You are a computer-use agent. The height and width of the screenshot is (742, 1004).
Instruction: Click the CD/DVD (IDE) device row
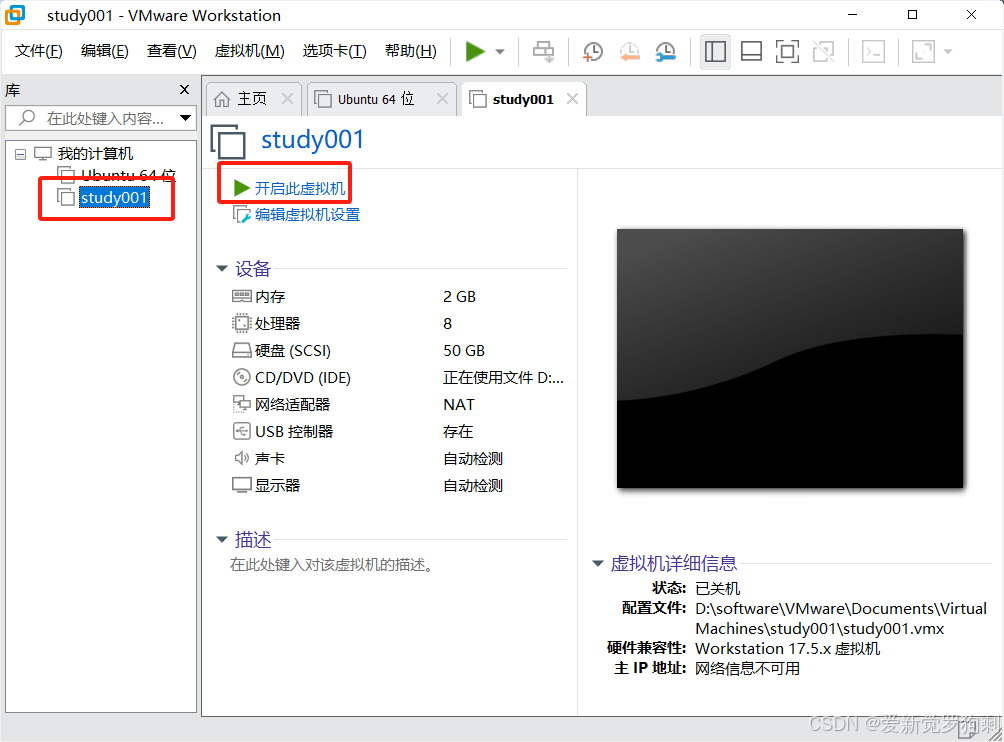[398, 378]
